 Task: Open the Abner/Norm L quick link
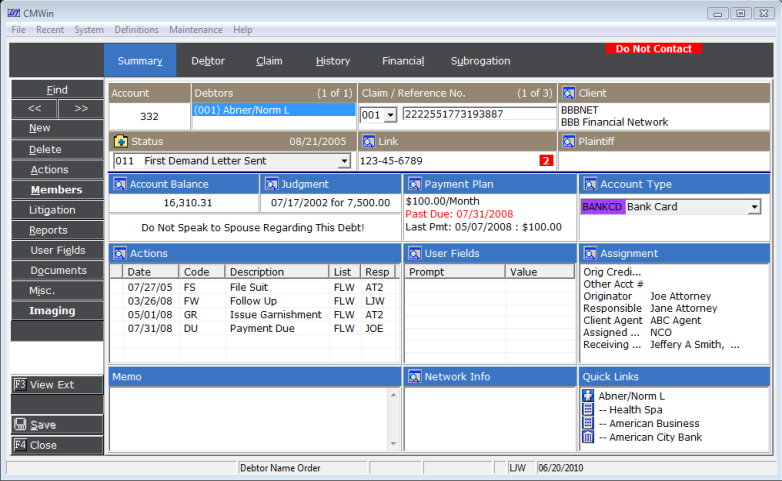[631, 396]
